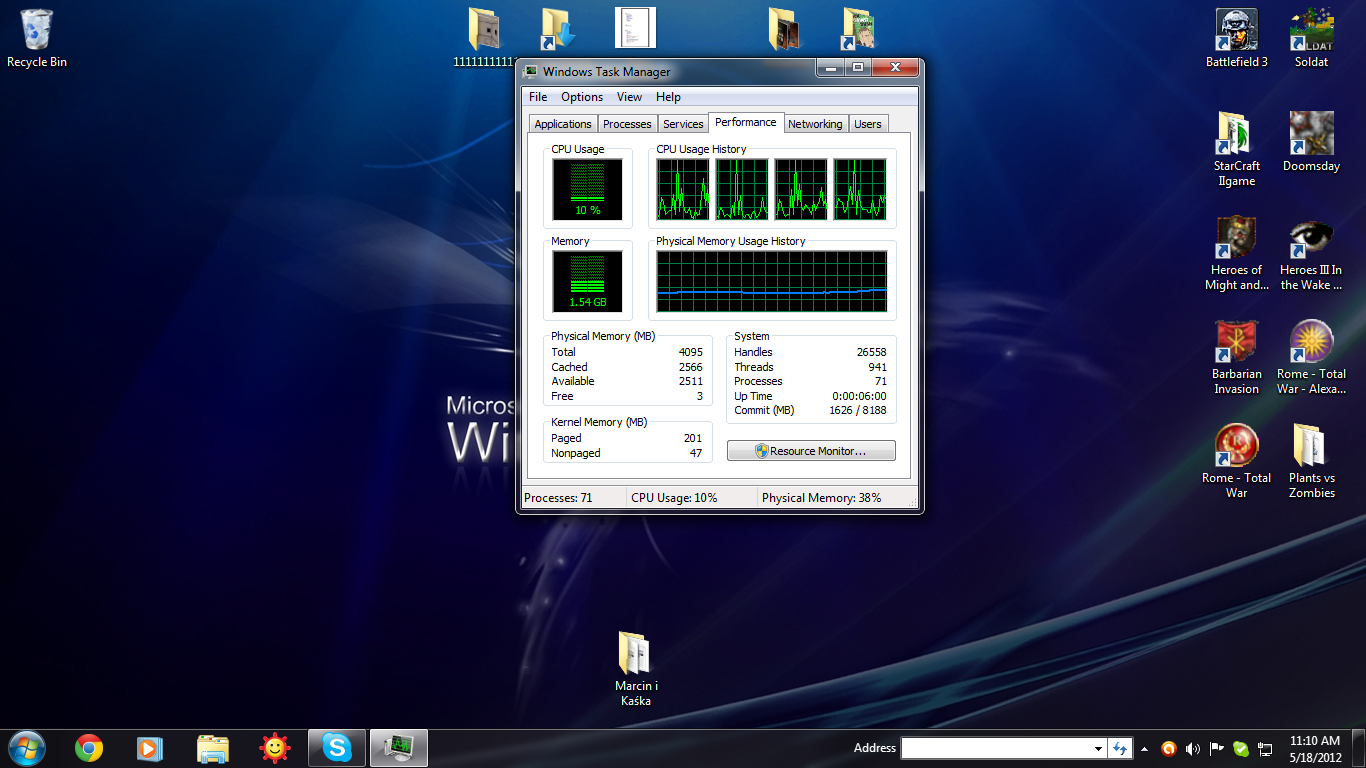Show hidden system tray icons
Viewport: 1366px width, 768px height.
pyautogui.click(x=1145, y=748)
